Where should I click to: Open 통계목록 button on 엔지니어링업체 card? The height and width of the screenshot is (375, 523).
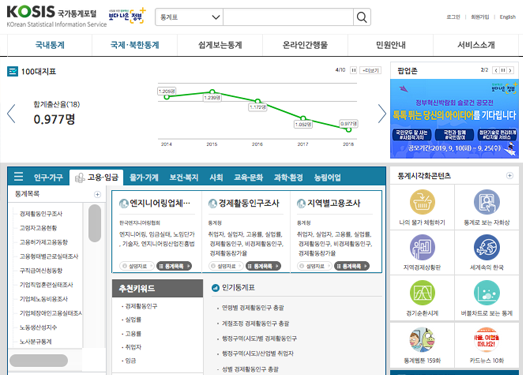pos(174,266)
